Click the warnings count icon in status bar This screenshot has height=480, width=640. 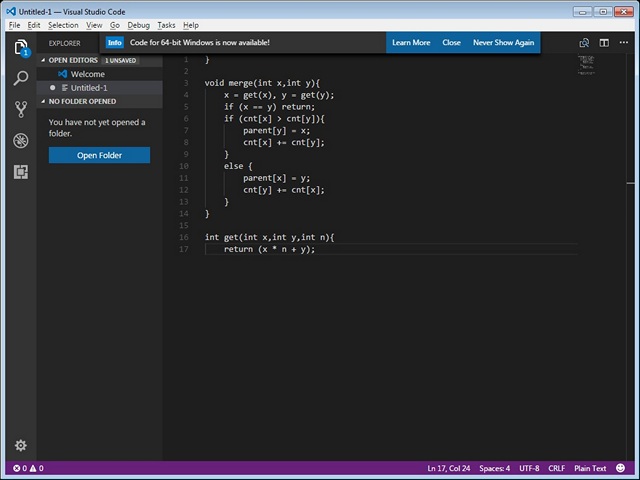coord(33,469)
